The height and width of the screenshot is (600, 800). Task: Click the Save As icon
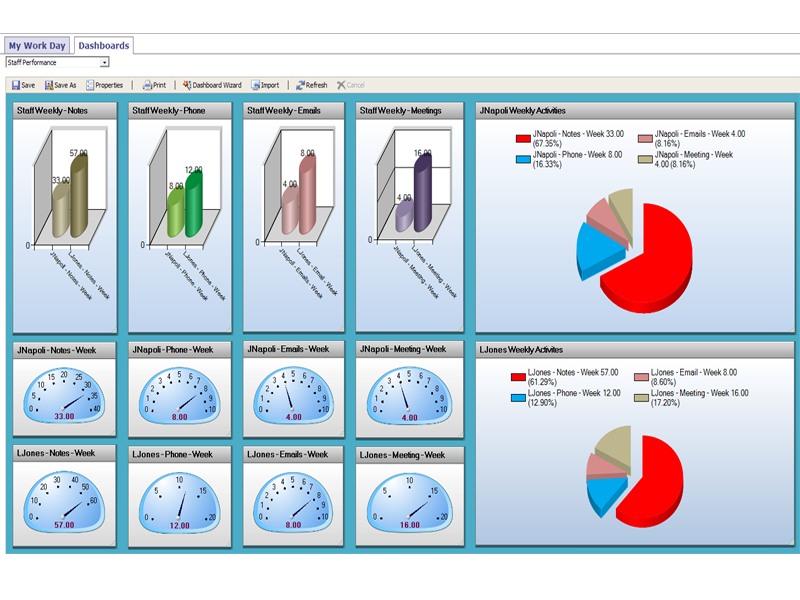60,86
